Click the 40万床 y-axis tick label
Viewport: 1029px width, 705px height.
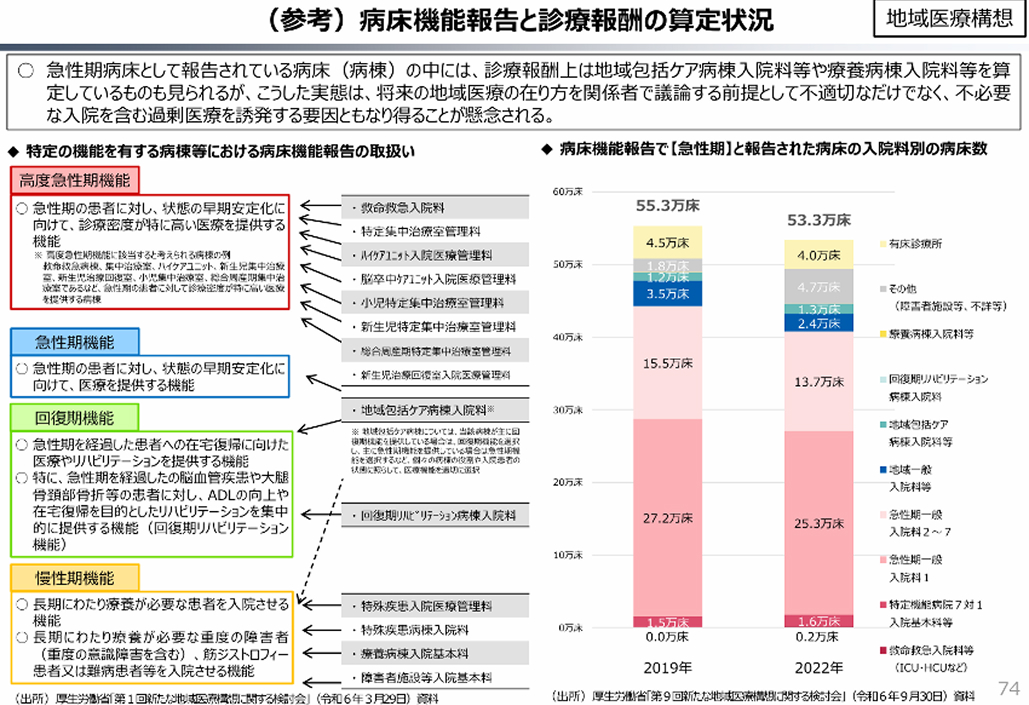pos(568,337)
